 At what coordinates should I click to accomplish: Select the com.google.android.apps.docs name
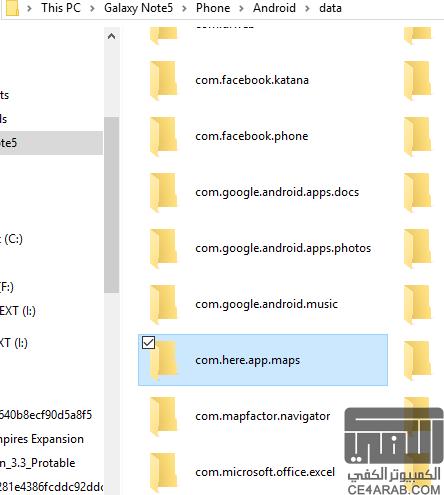277,192
